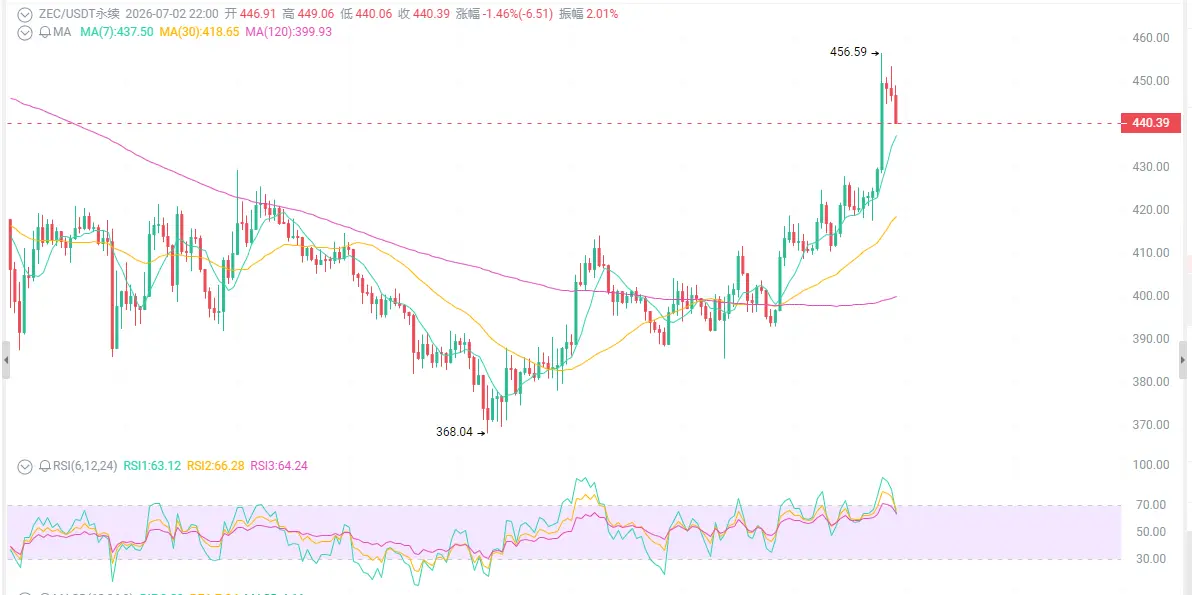Click the RSI(6,12,24) indicator label
The image size is (1192, 595).
[84, 466]
